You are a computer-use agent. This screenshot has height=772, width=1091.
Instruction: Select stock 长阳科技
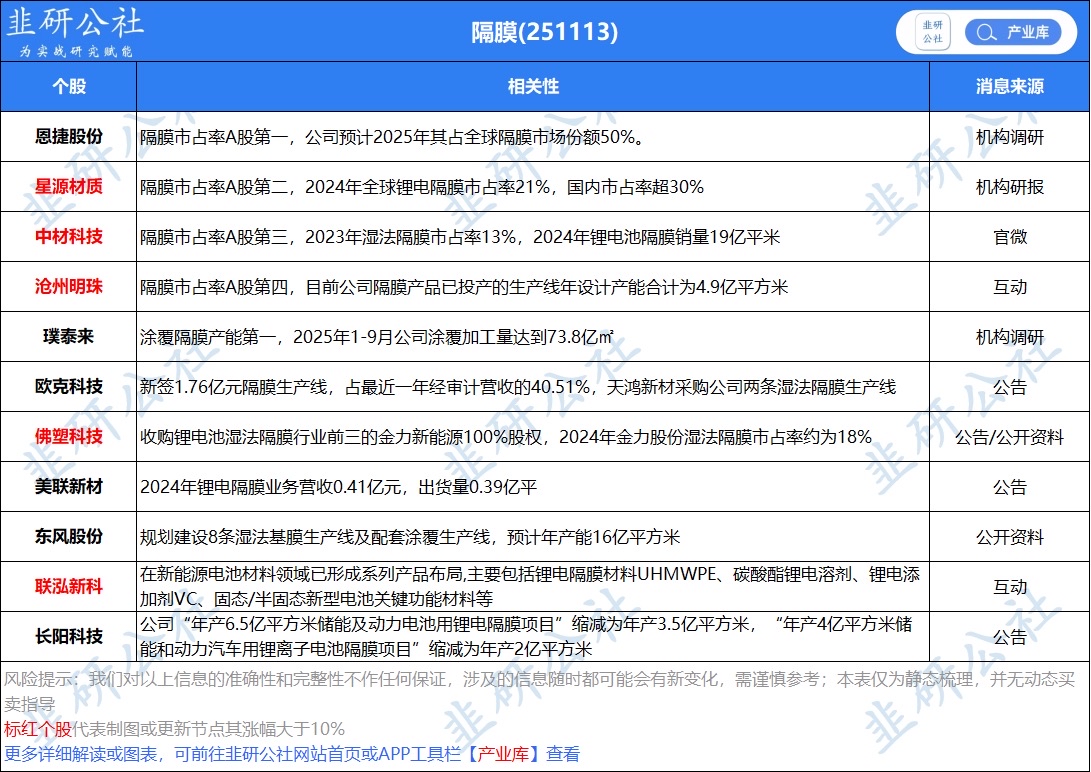point(69,636)
